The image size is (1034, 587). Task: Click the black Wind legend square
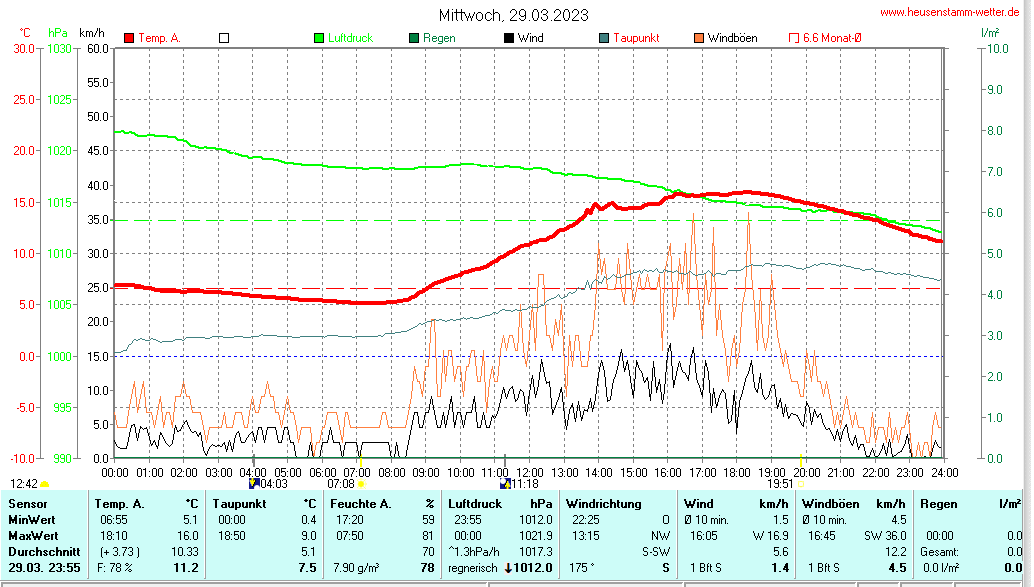(x=509, y=38)
